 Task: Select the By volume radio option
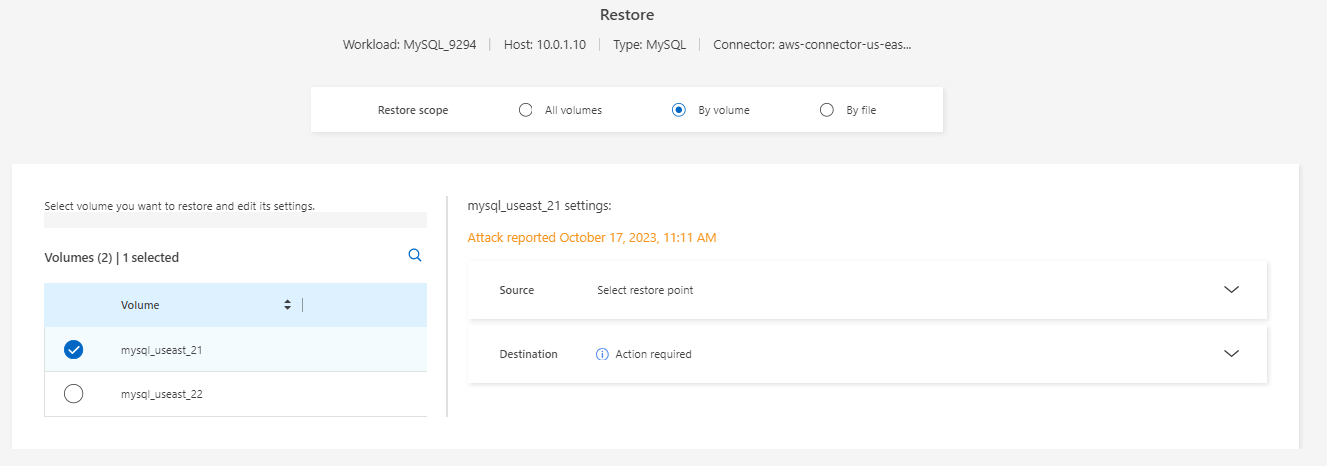pos(679,110)
